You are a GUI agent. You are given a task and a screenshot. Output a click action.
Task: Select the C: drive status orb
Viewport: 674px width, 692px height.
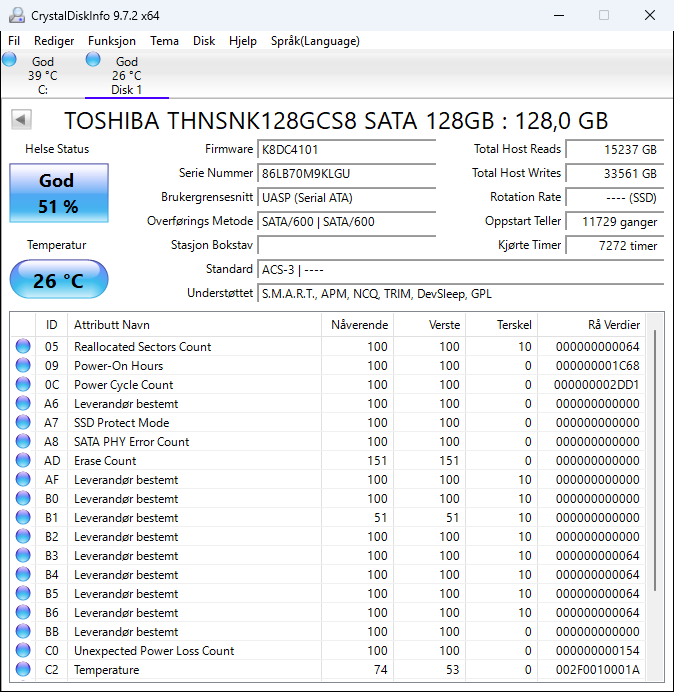pos(9,59)
